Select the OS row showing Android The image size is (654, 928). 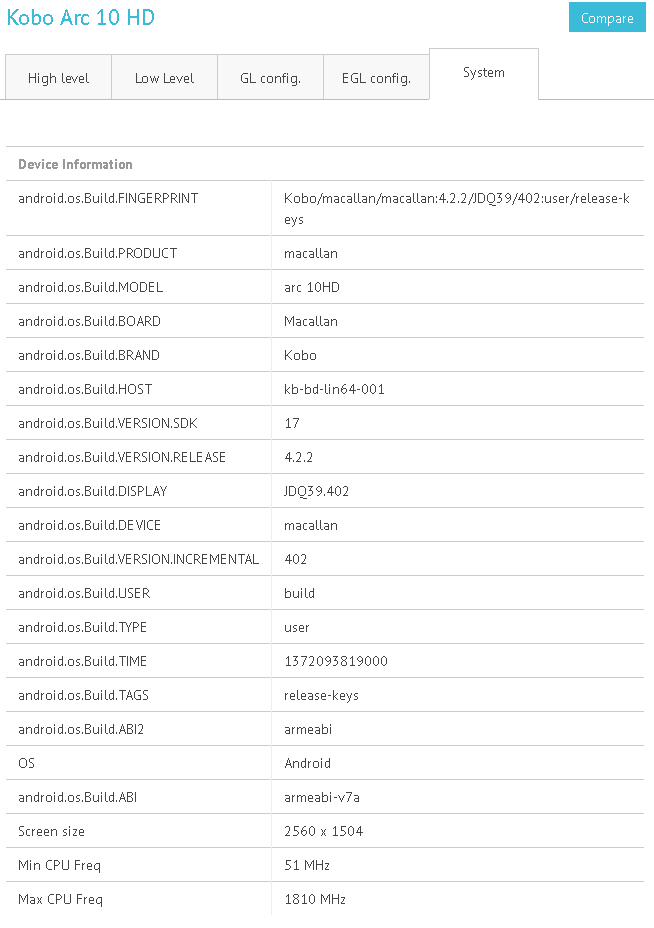(305, 763)
